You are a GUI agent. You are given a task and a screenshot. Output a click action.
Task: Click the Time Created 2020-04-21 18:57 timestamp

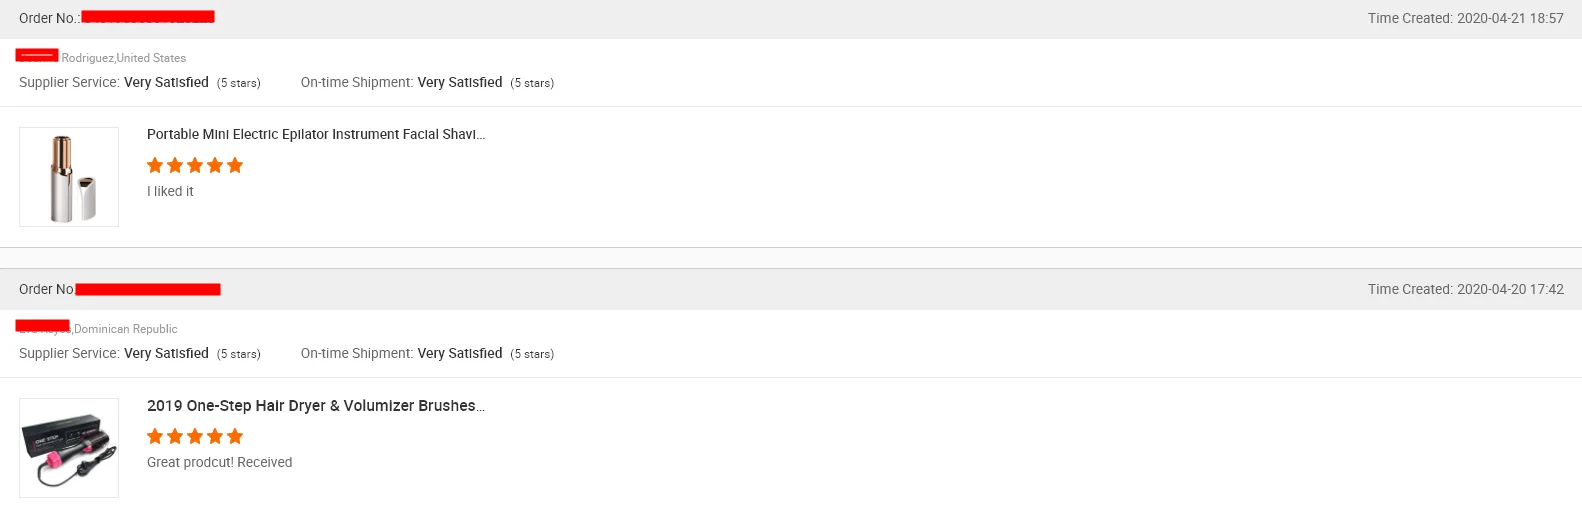click(1465, 18)
